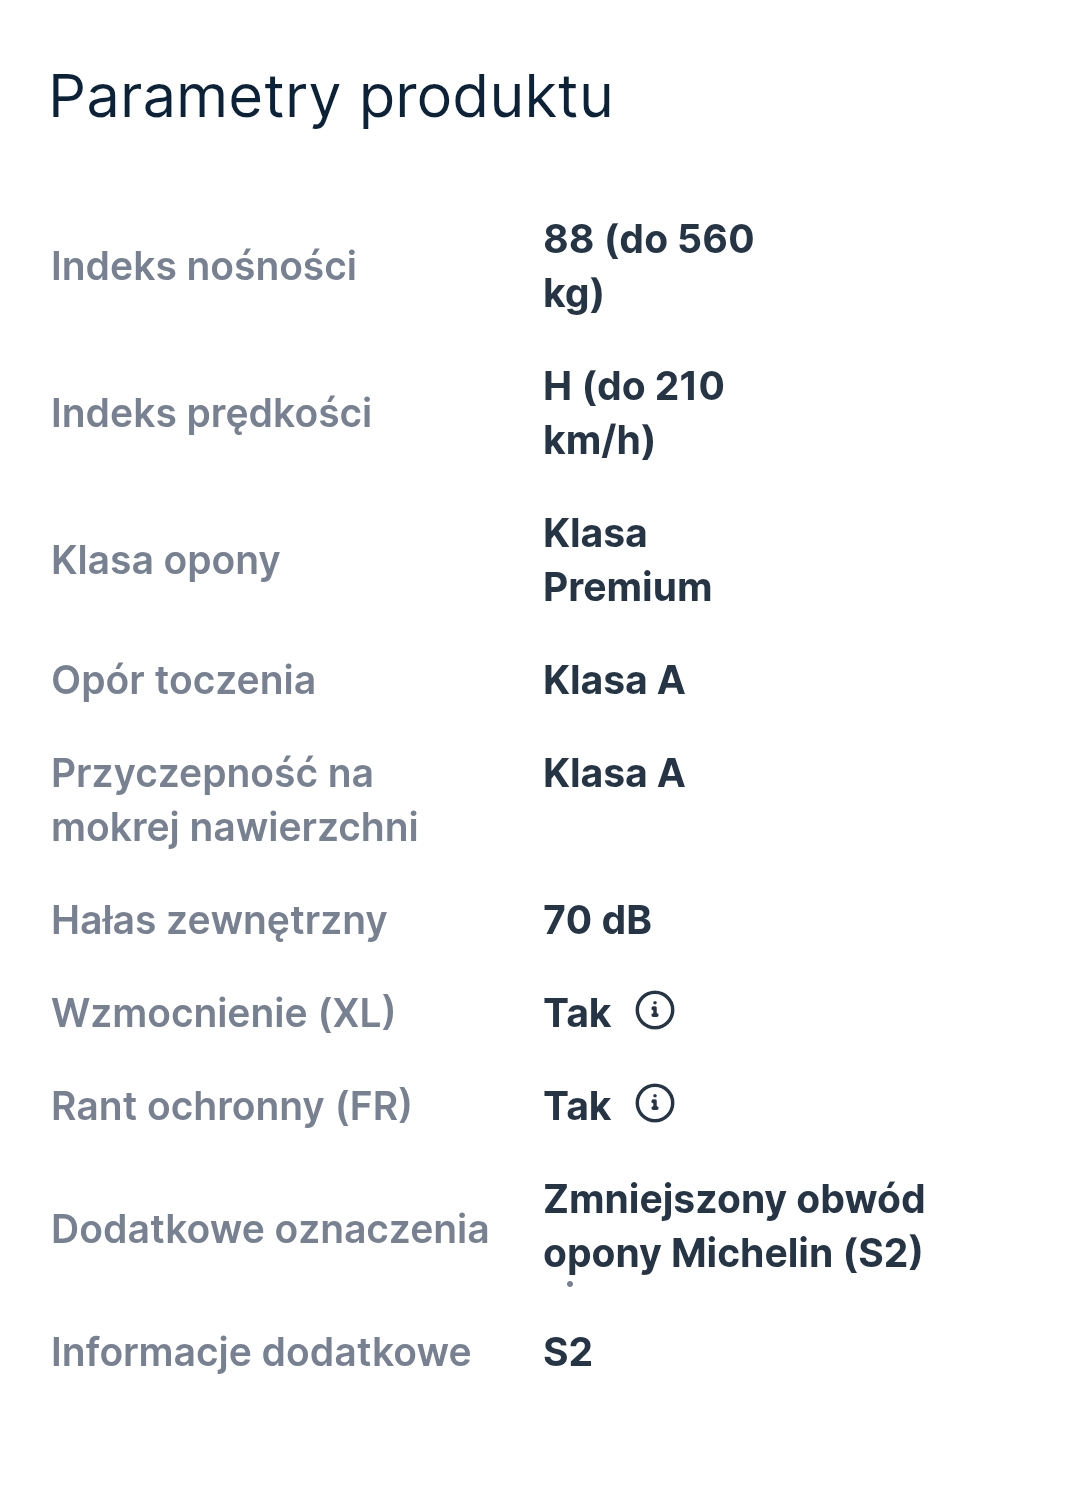The width and height of the screenshot is (1080, 1492).
Task: Click info icon beside Rant ochronny (FR)
Action: coord(655,1104)
